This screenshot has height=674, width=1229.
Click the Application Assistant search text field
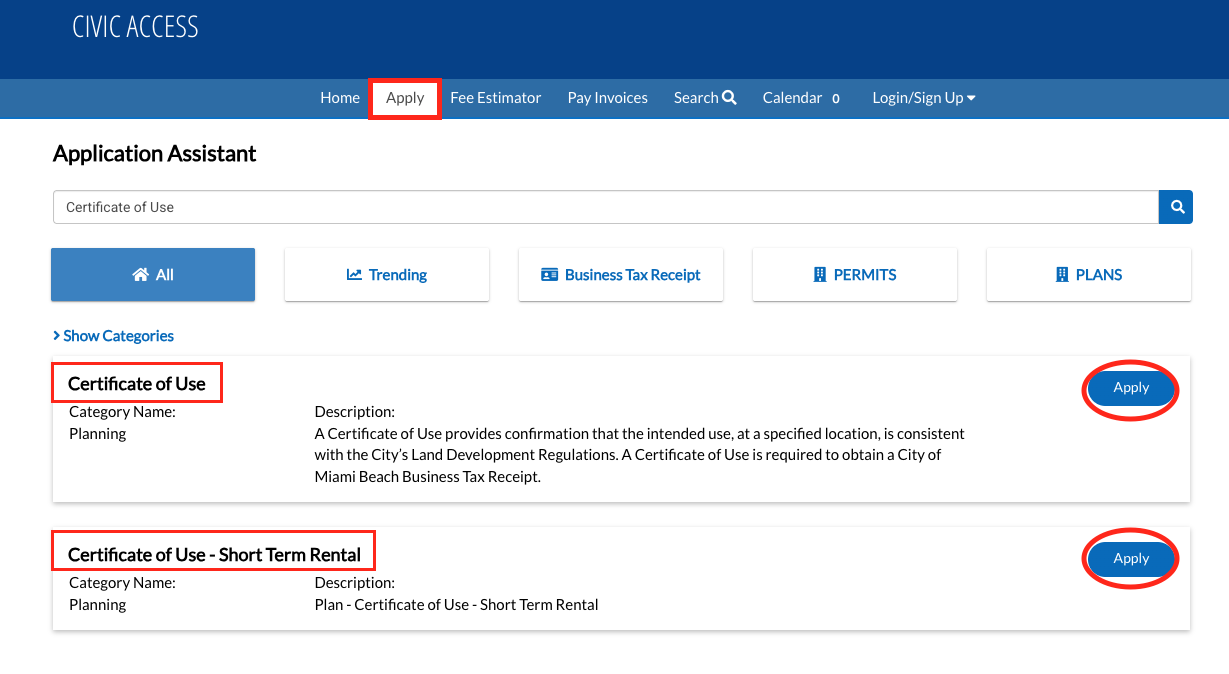click(x=605, y=207)
